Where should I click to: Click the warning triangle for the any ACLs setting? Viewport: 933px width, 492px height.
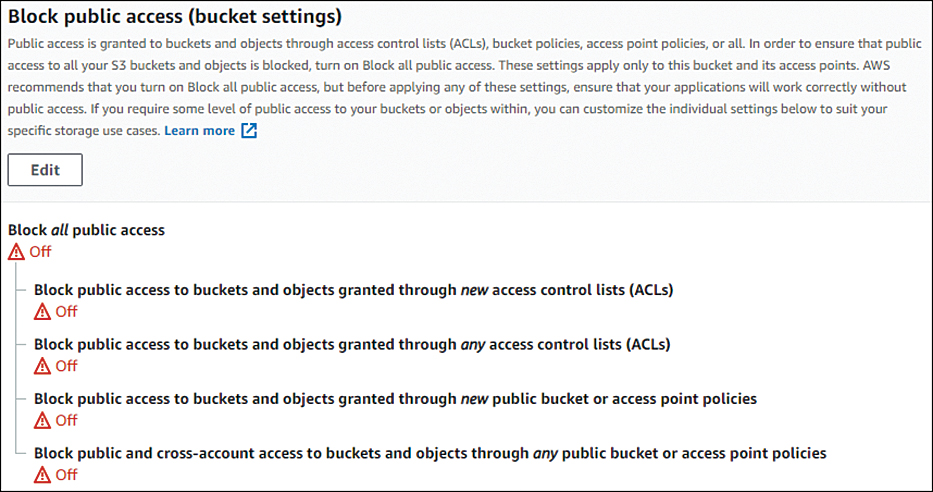coord(42,366)
